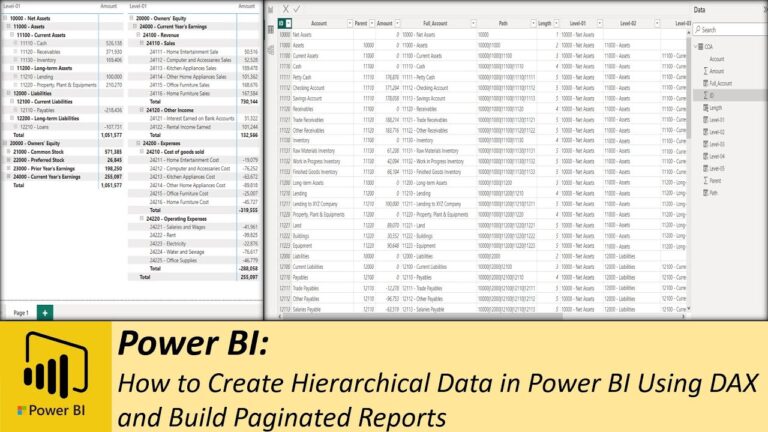Viewport: 768px width, 432px height.
Task: Switch to Model view icon in left rail
Action: tap(270, 50)
